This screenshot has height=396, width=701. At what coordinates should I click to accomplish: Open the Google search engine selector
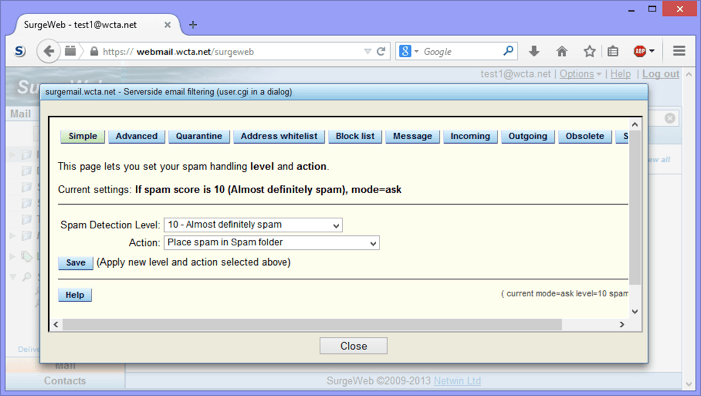pos(409,51)
